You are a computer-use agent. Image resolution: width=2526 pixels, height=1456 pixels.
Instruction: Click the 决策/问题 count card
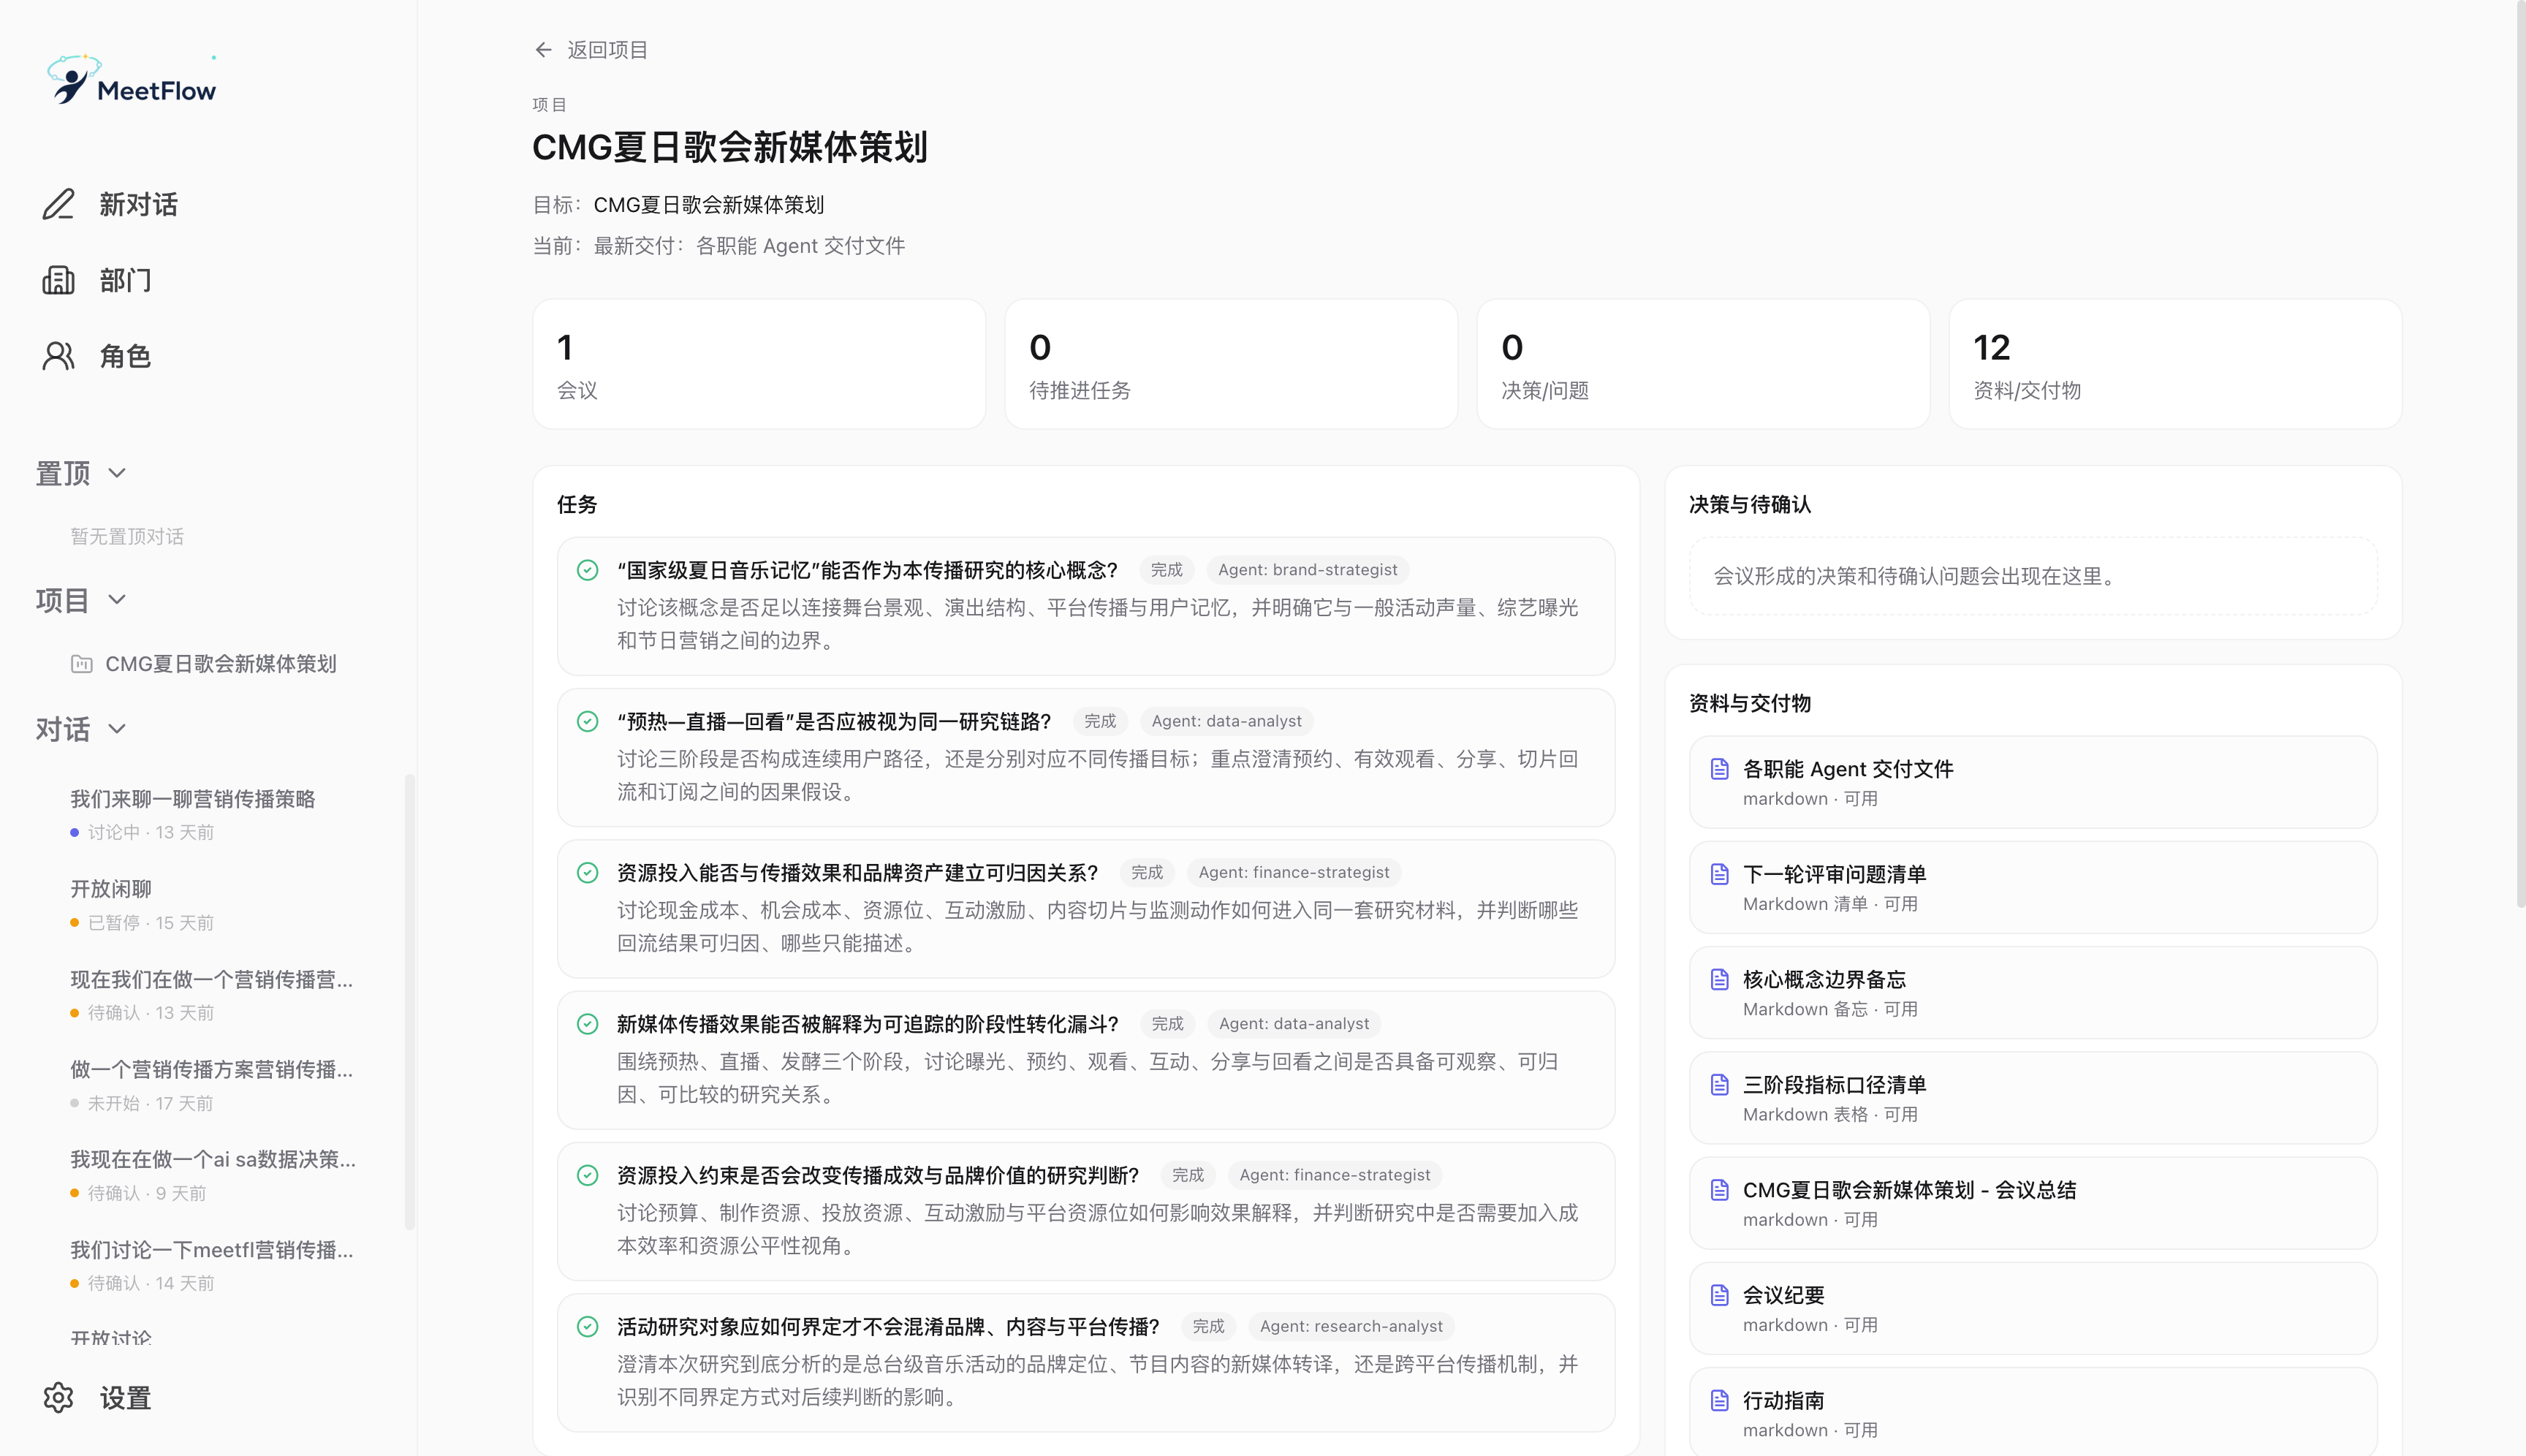click(1703, 364)
